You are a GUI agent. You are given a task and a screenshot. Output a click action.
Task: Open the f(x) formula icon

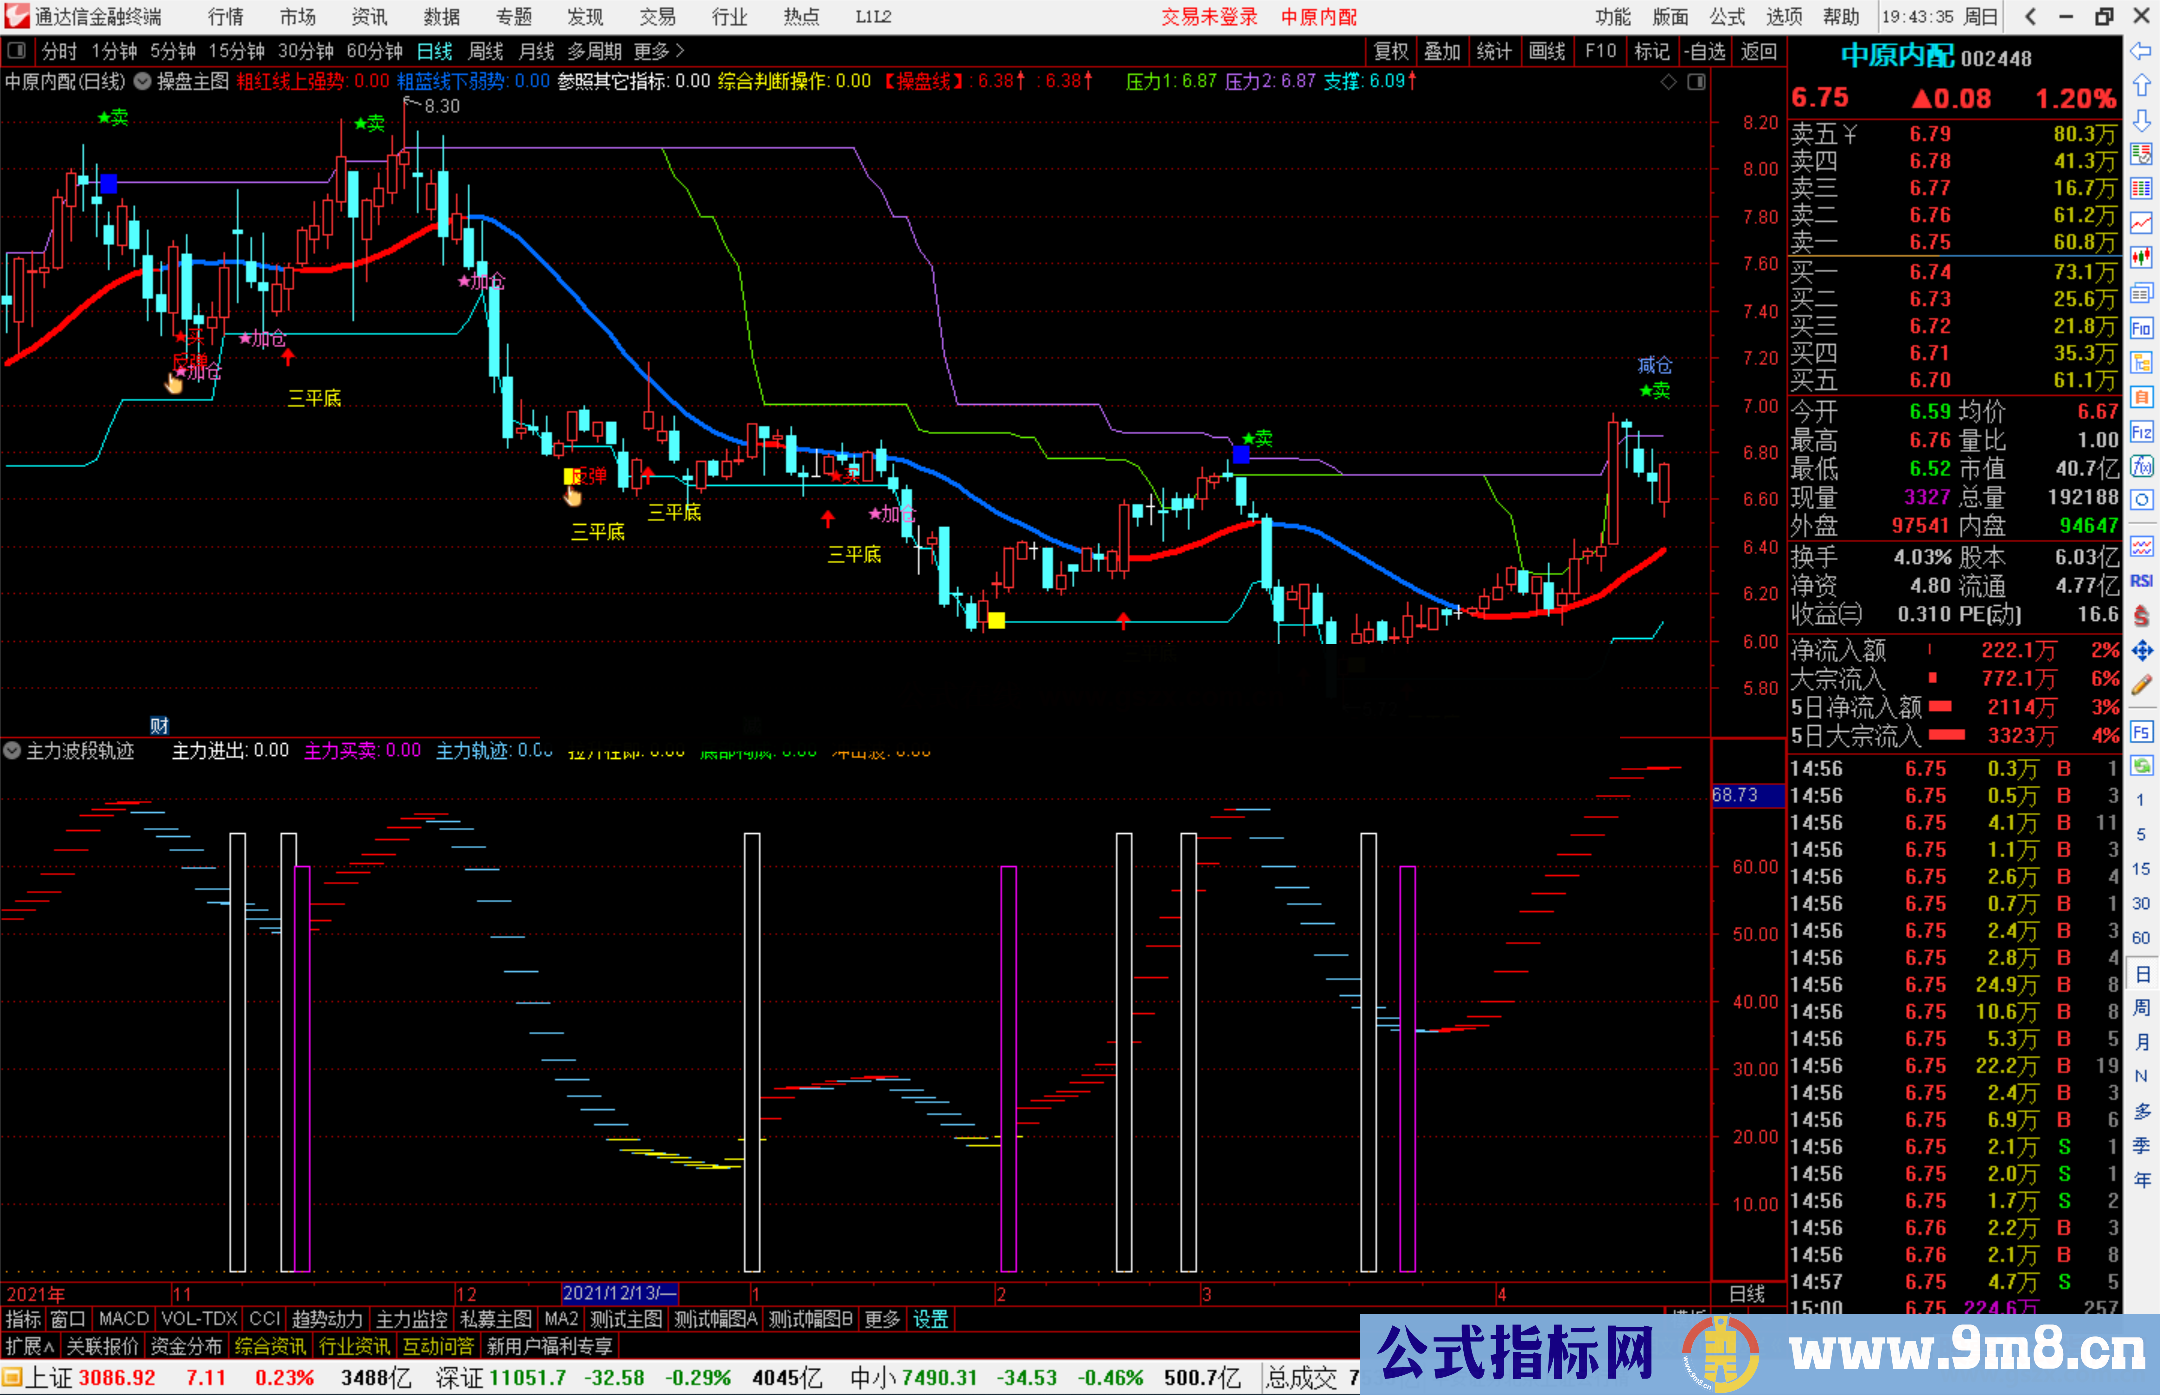(2141, 466)
